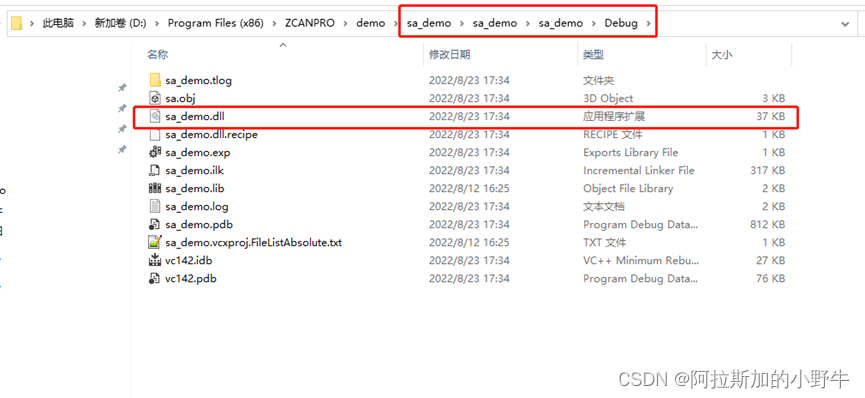Navigate to ZCANPRO breadcrumb folder
865x398 pixels.
(x=309, y=23)
